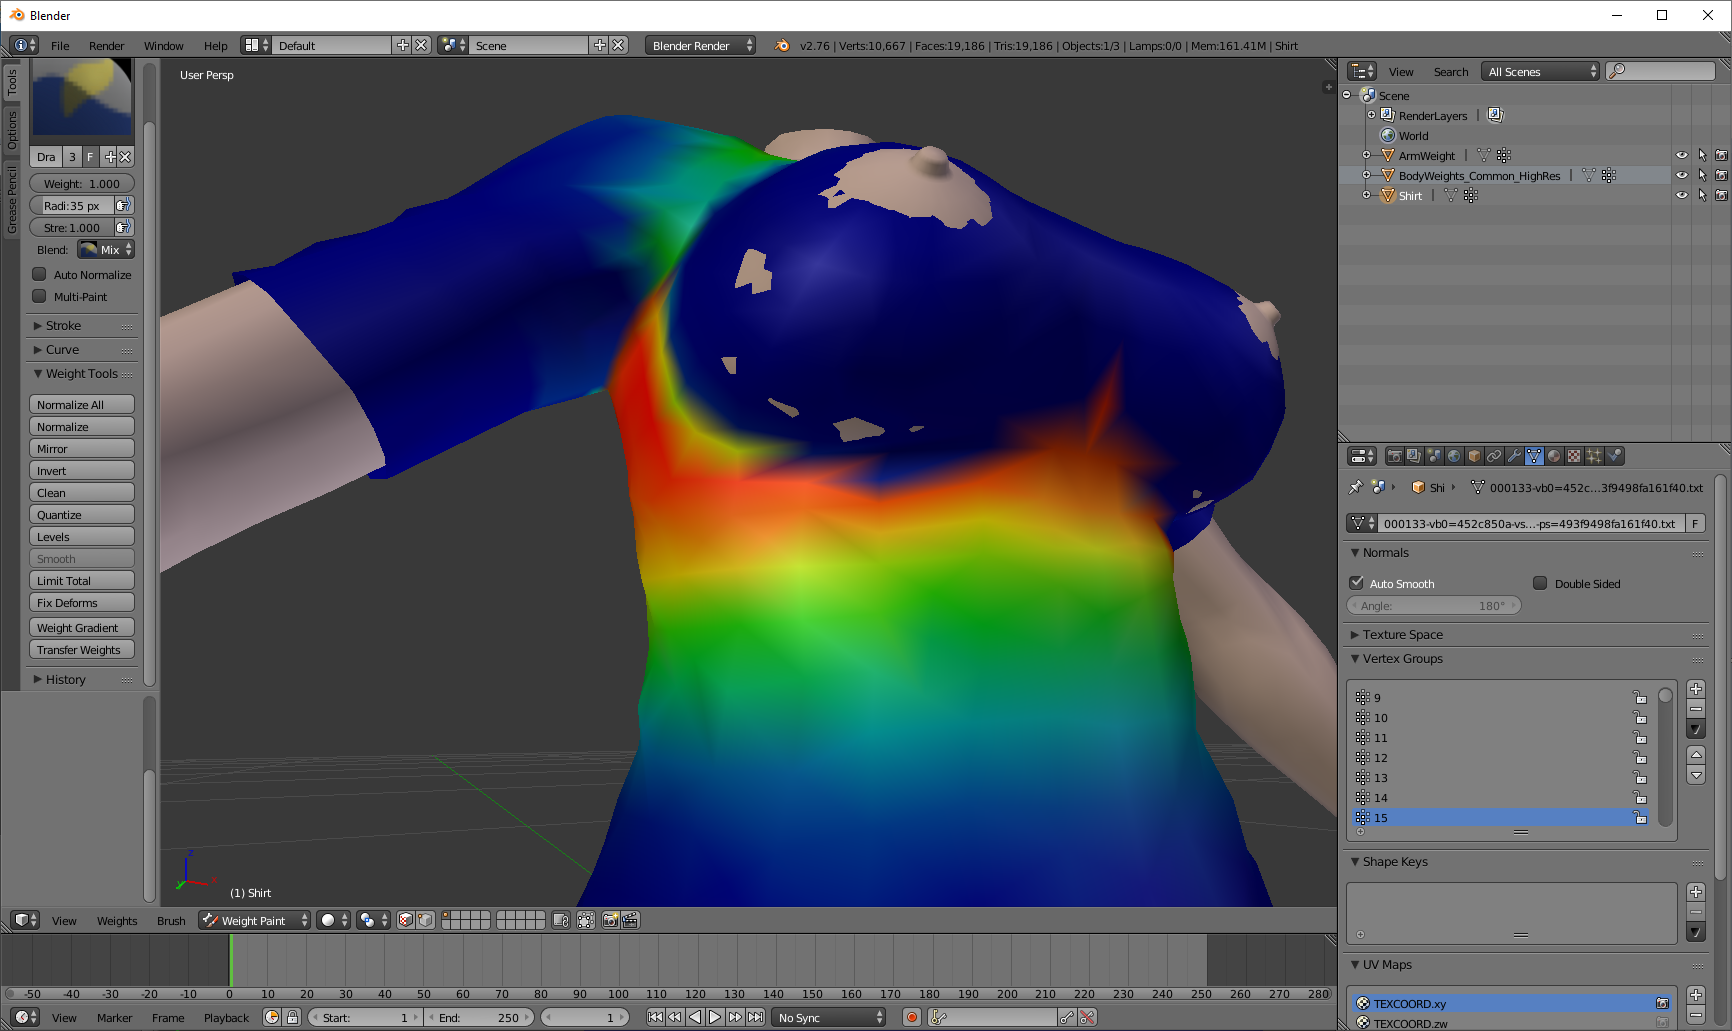Move vertex group up arrow
The height and width of the screenshot is (1031, 1732).
coord(1696,755)
